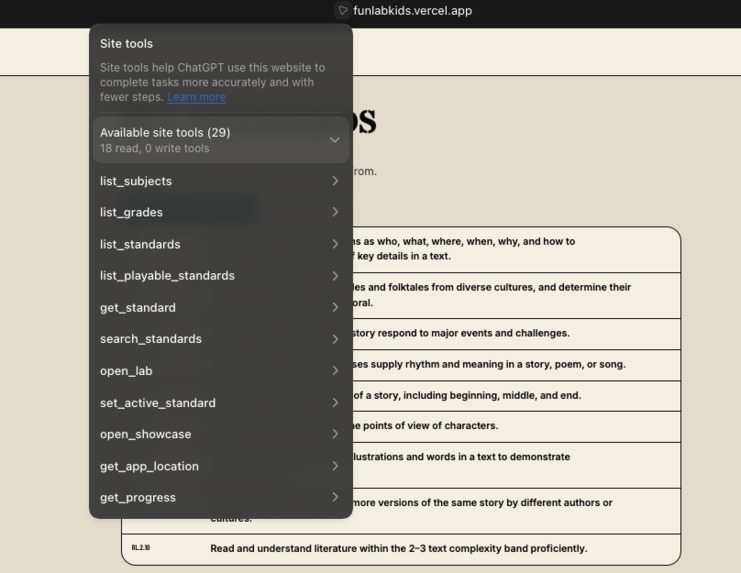The width and height of the screenshot is (741, 573).
Task: Click the funlabkids.vercel.app address text
Action: coord(413,10)
